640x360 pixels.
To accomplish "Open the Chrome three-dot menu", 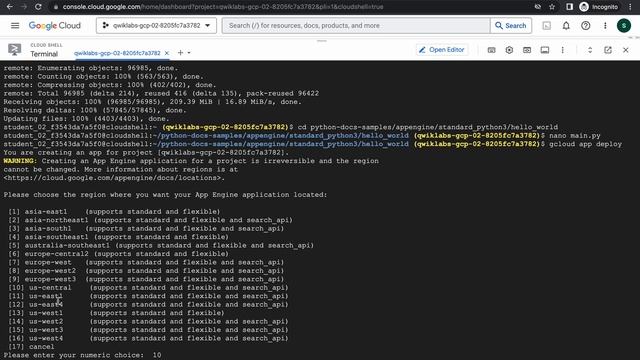I will coord(631,7).
